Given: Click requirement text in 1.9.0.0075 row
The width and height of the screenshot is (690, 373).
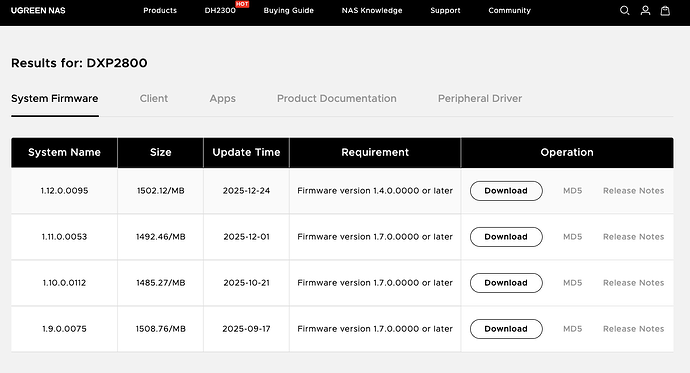Looking at the screenshot, I should coord(375,329).
